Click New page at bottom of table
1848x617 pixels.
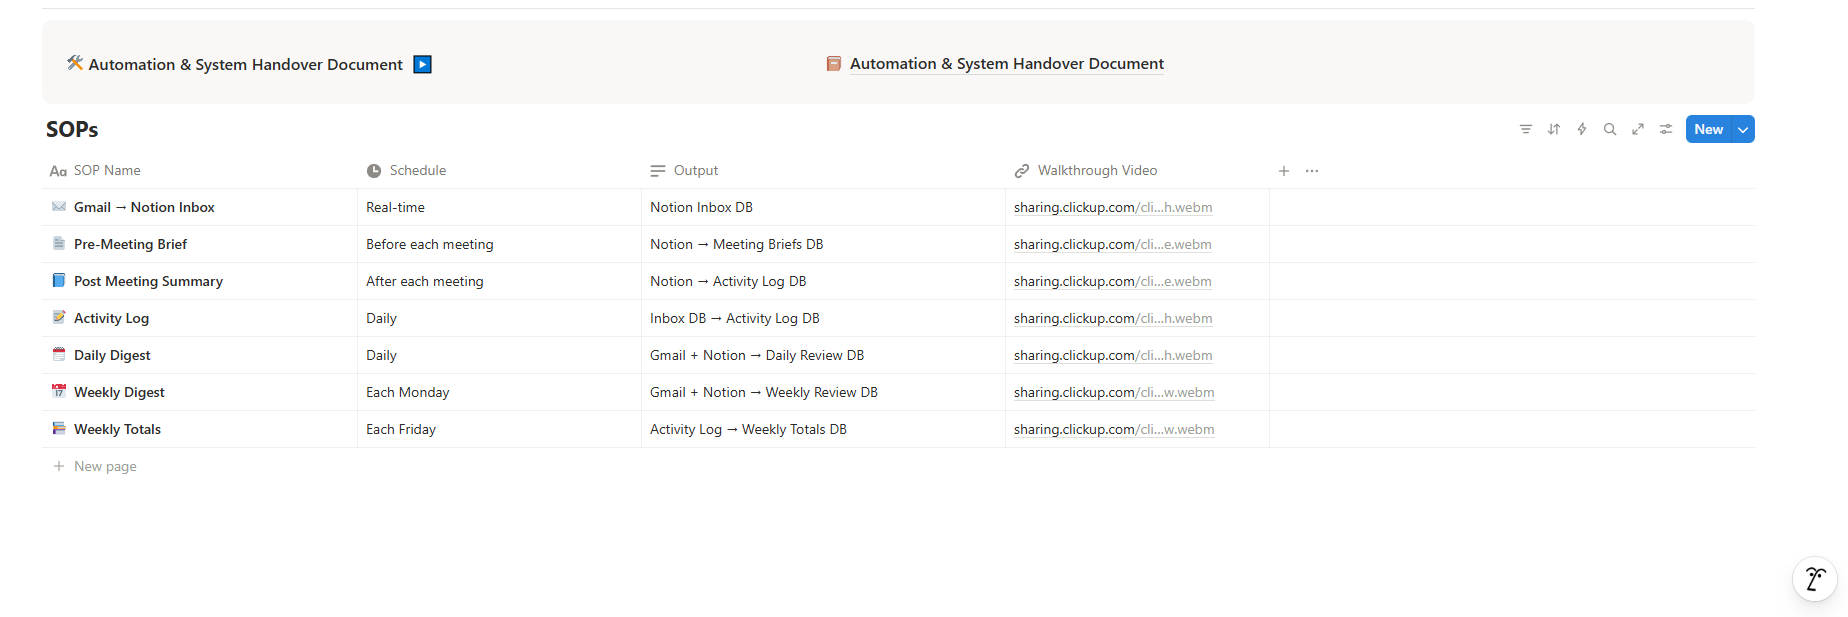tap(105, 466)
